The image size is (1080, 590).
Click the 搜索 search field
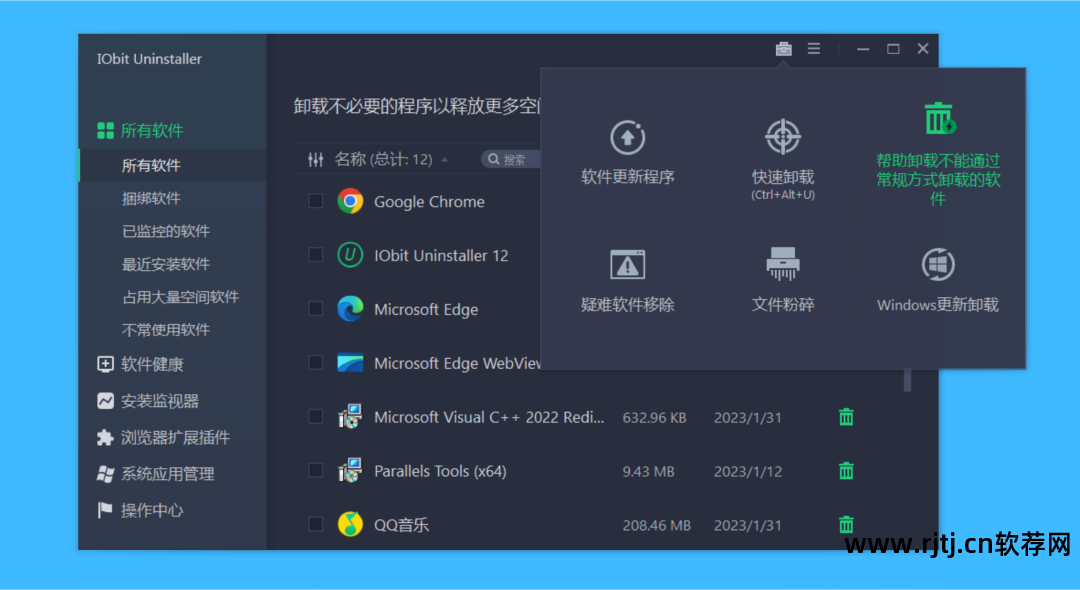tap(510, 160)
